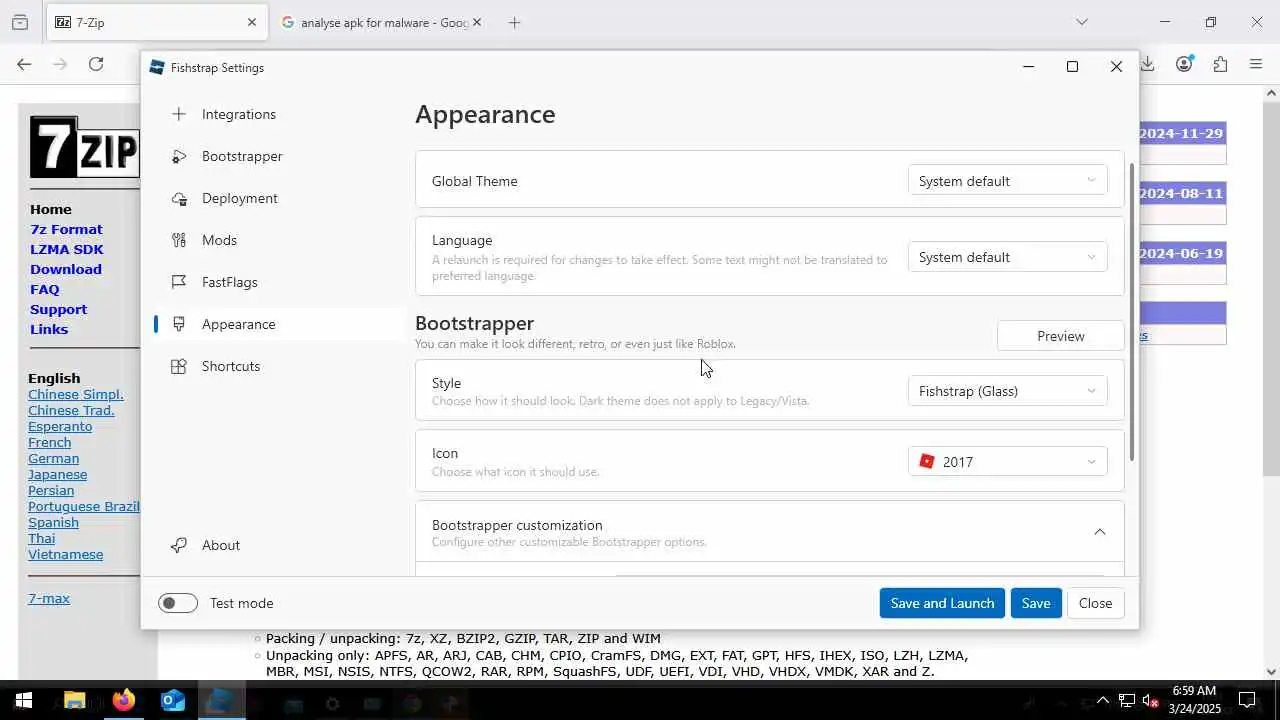
Task: Open the Style dropdown
Action: point(1007,391)
